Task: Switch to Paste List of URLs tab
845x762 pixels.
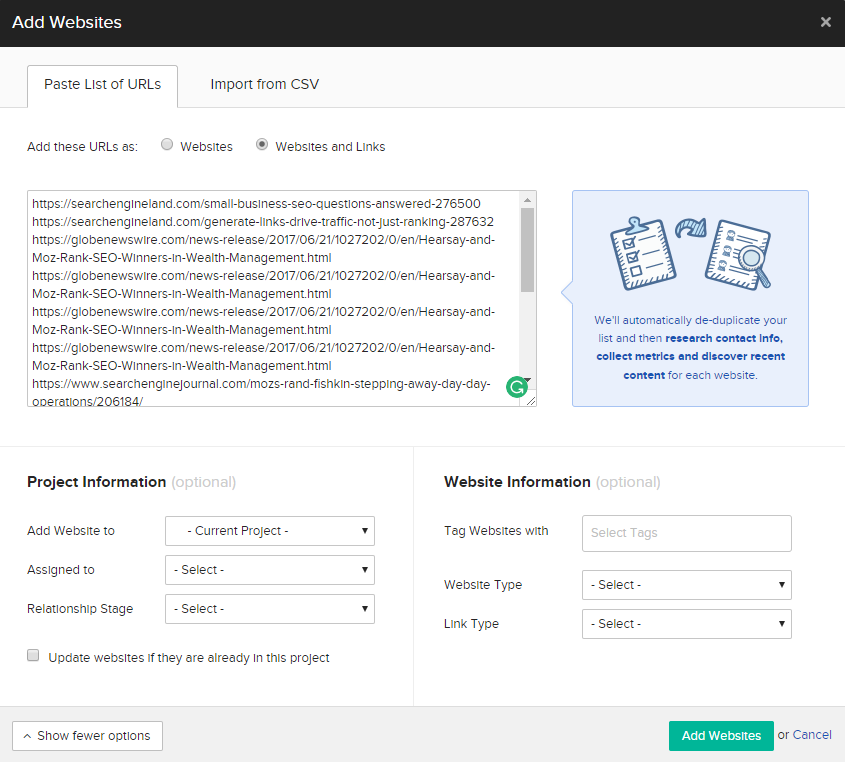Action: (102, 85)
